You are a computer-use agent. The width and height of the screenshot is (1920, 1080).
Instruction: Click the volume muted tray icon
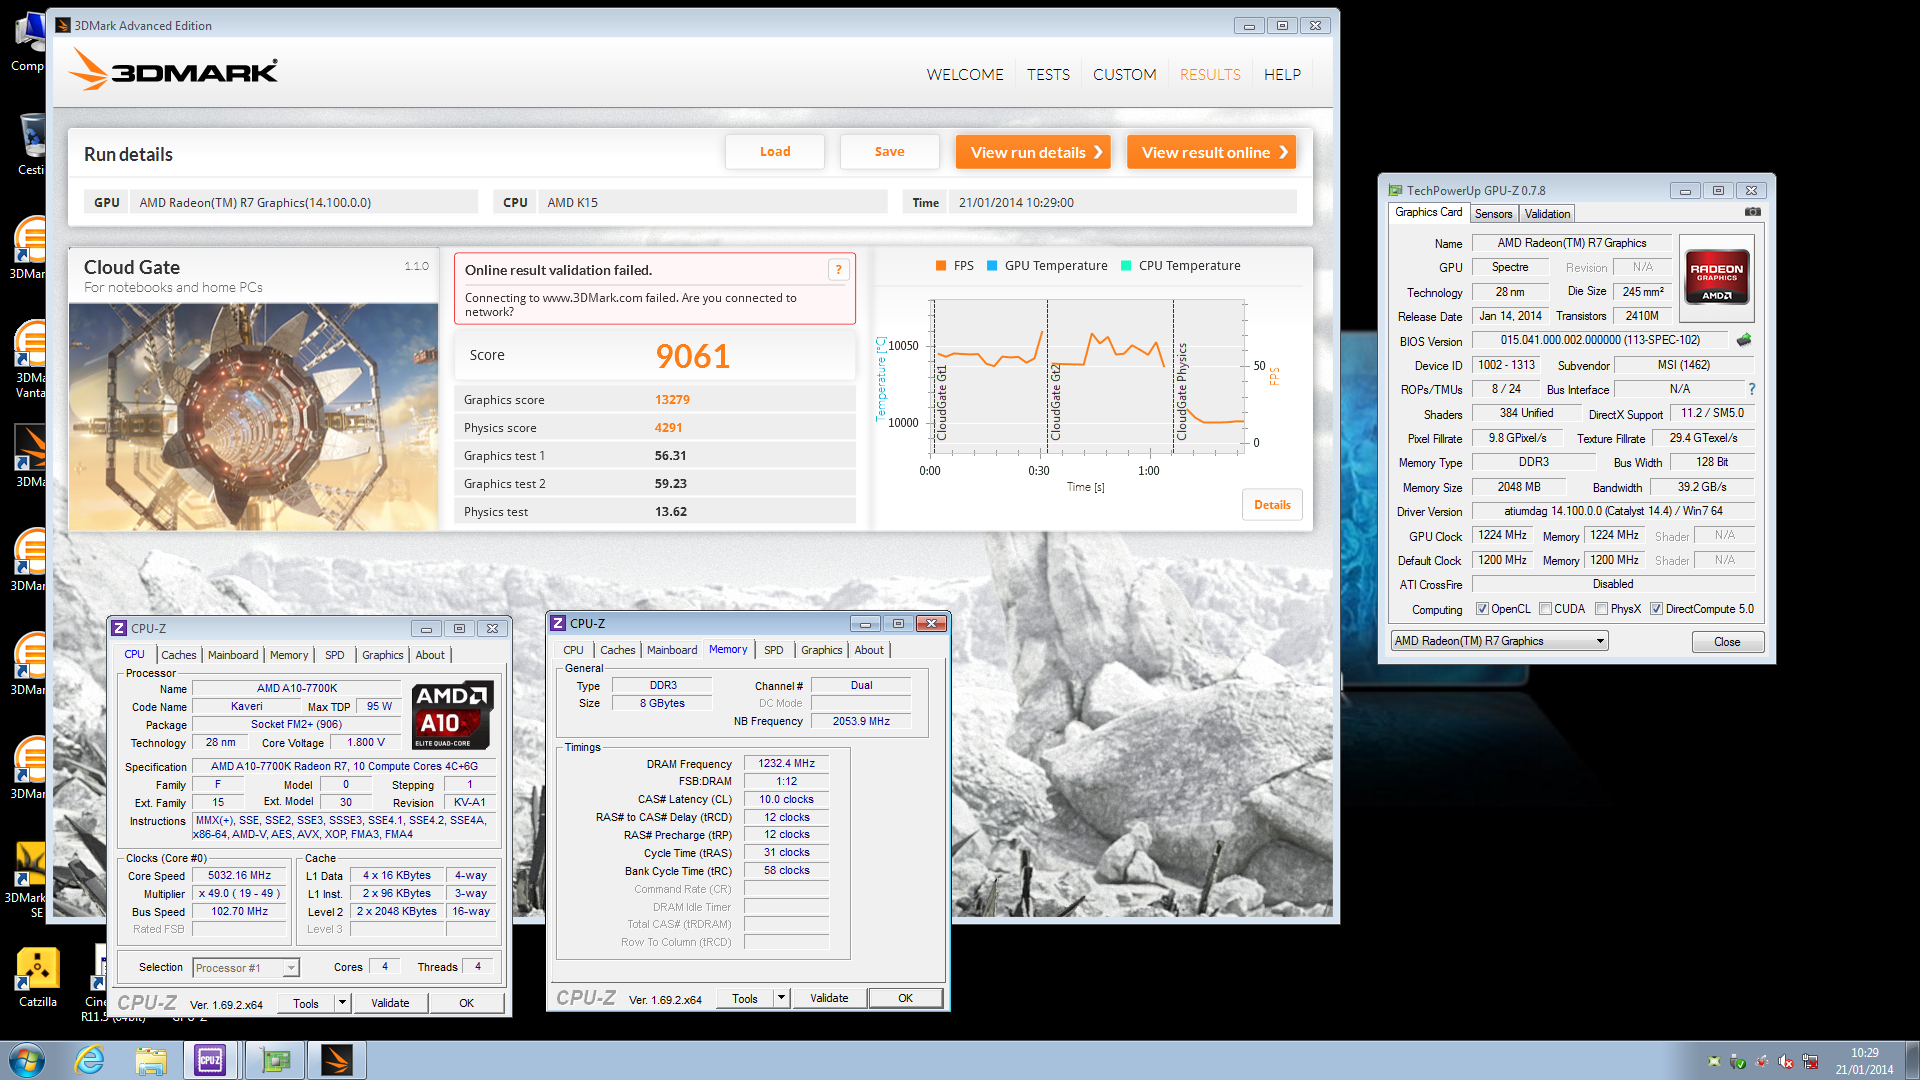click(x=1785, y=1061)
